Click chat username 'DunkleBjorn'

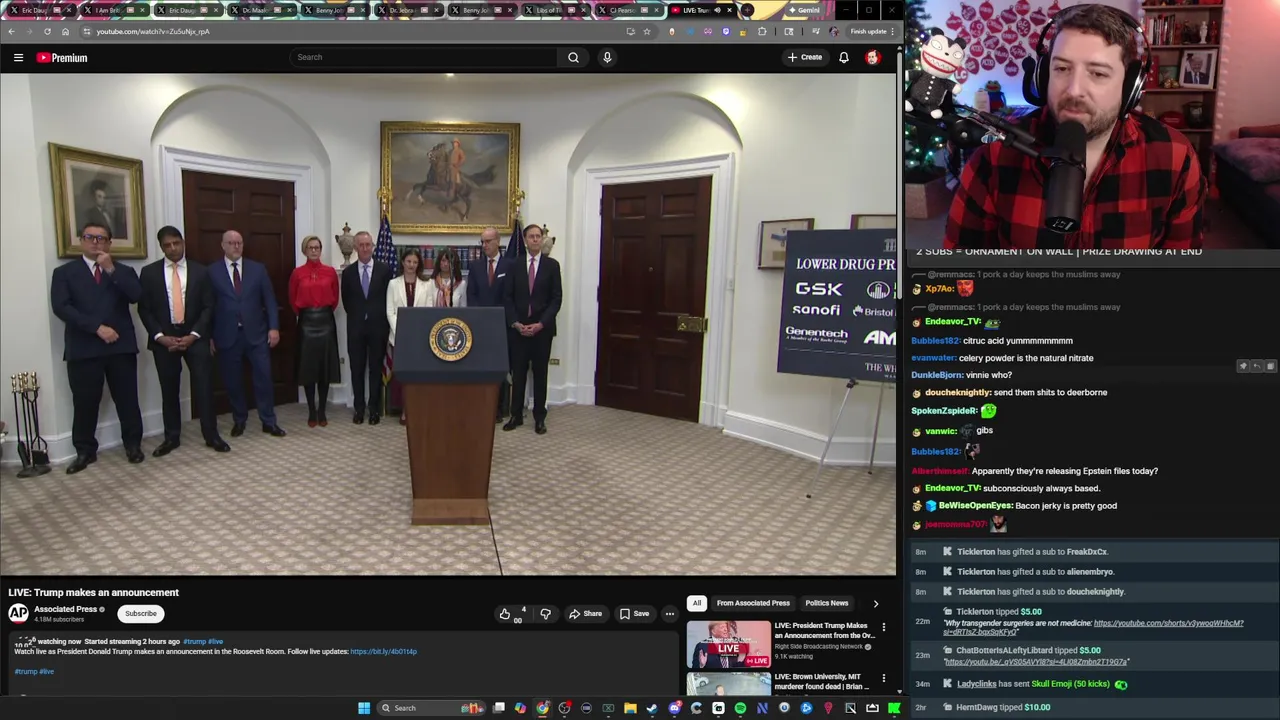[x=937, y=375]
